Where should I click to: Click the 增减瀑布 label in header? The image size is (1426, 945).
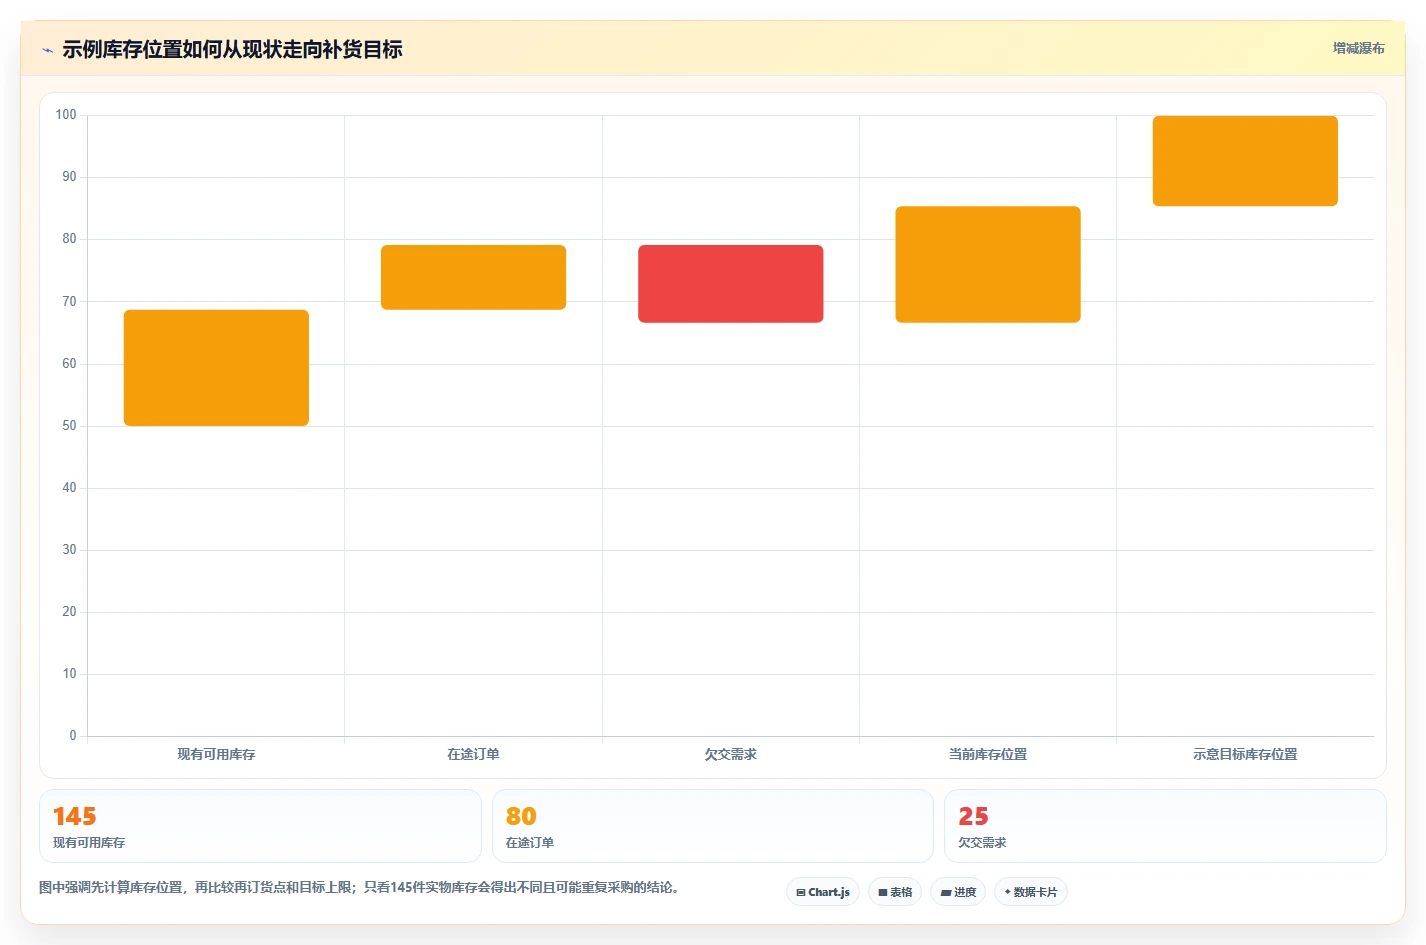[1358, 48]
